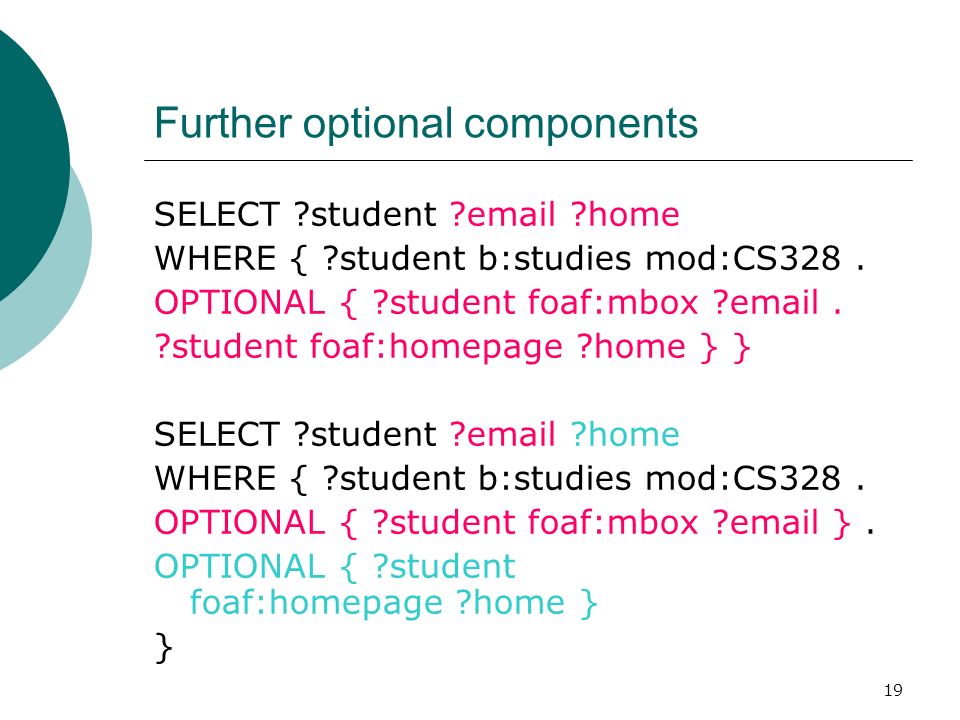Click the cyan 'OPTIONAL' keyword
Viewport: 960px width, 720px height.
click(x=239, y=566)
